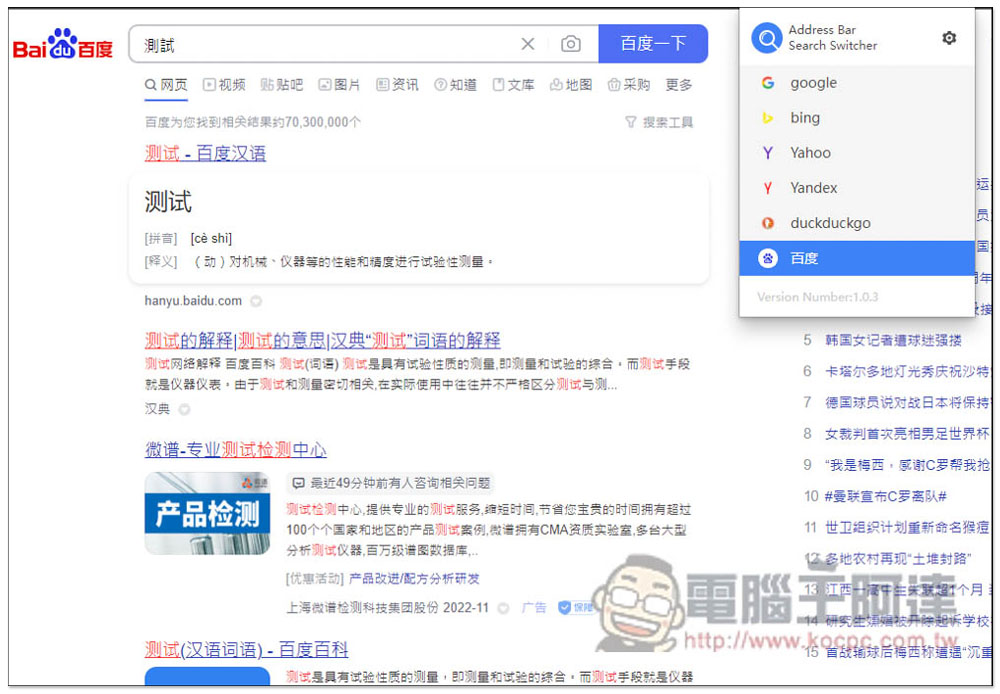Click the icon next to 汉典 source
This screenshot has height=694, width=1000.
[x=184, y=410]
